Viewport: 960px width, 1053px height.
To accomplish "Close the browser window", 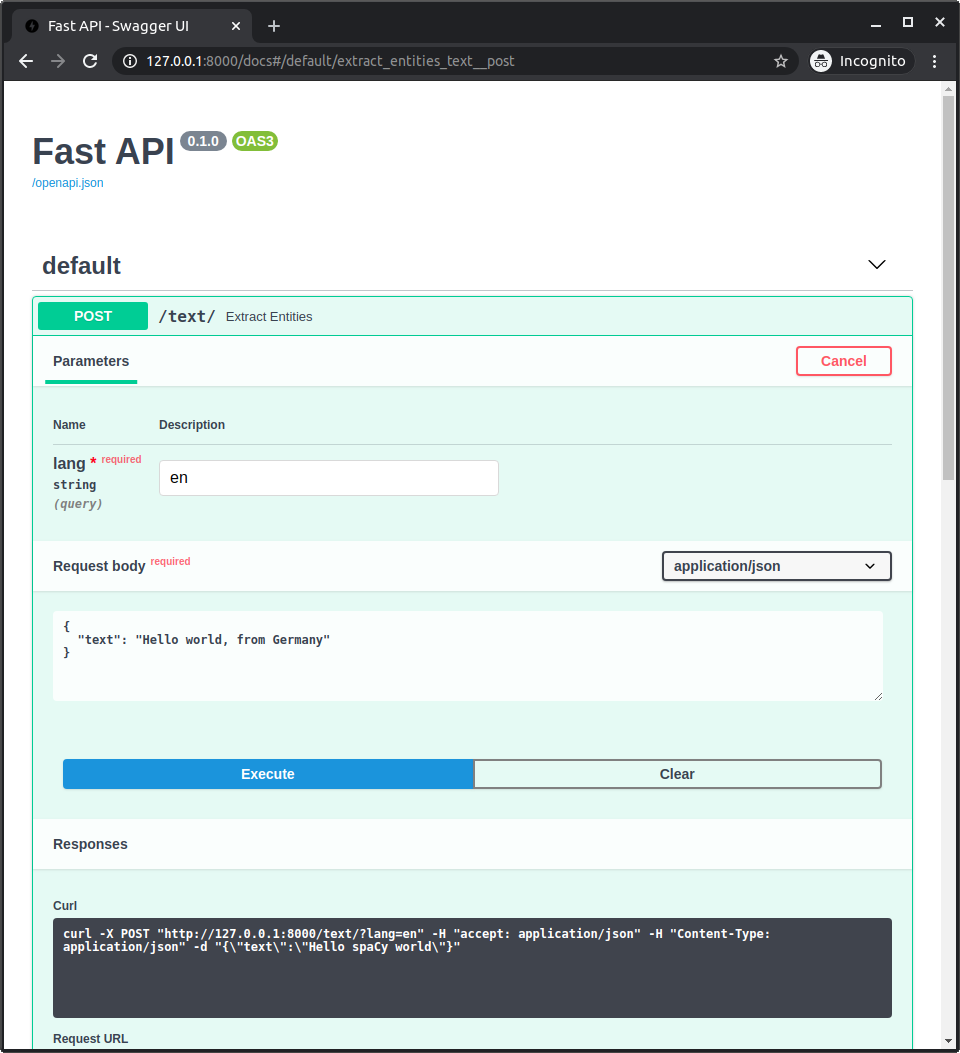I will [940, 23].
